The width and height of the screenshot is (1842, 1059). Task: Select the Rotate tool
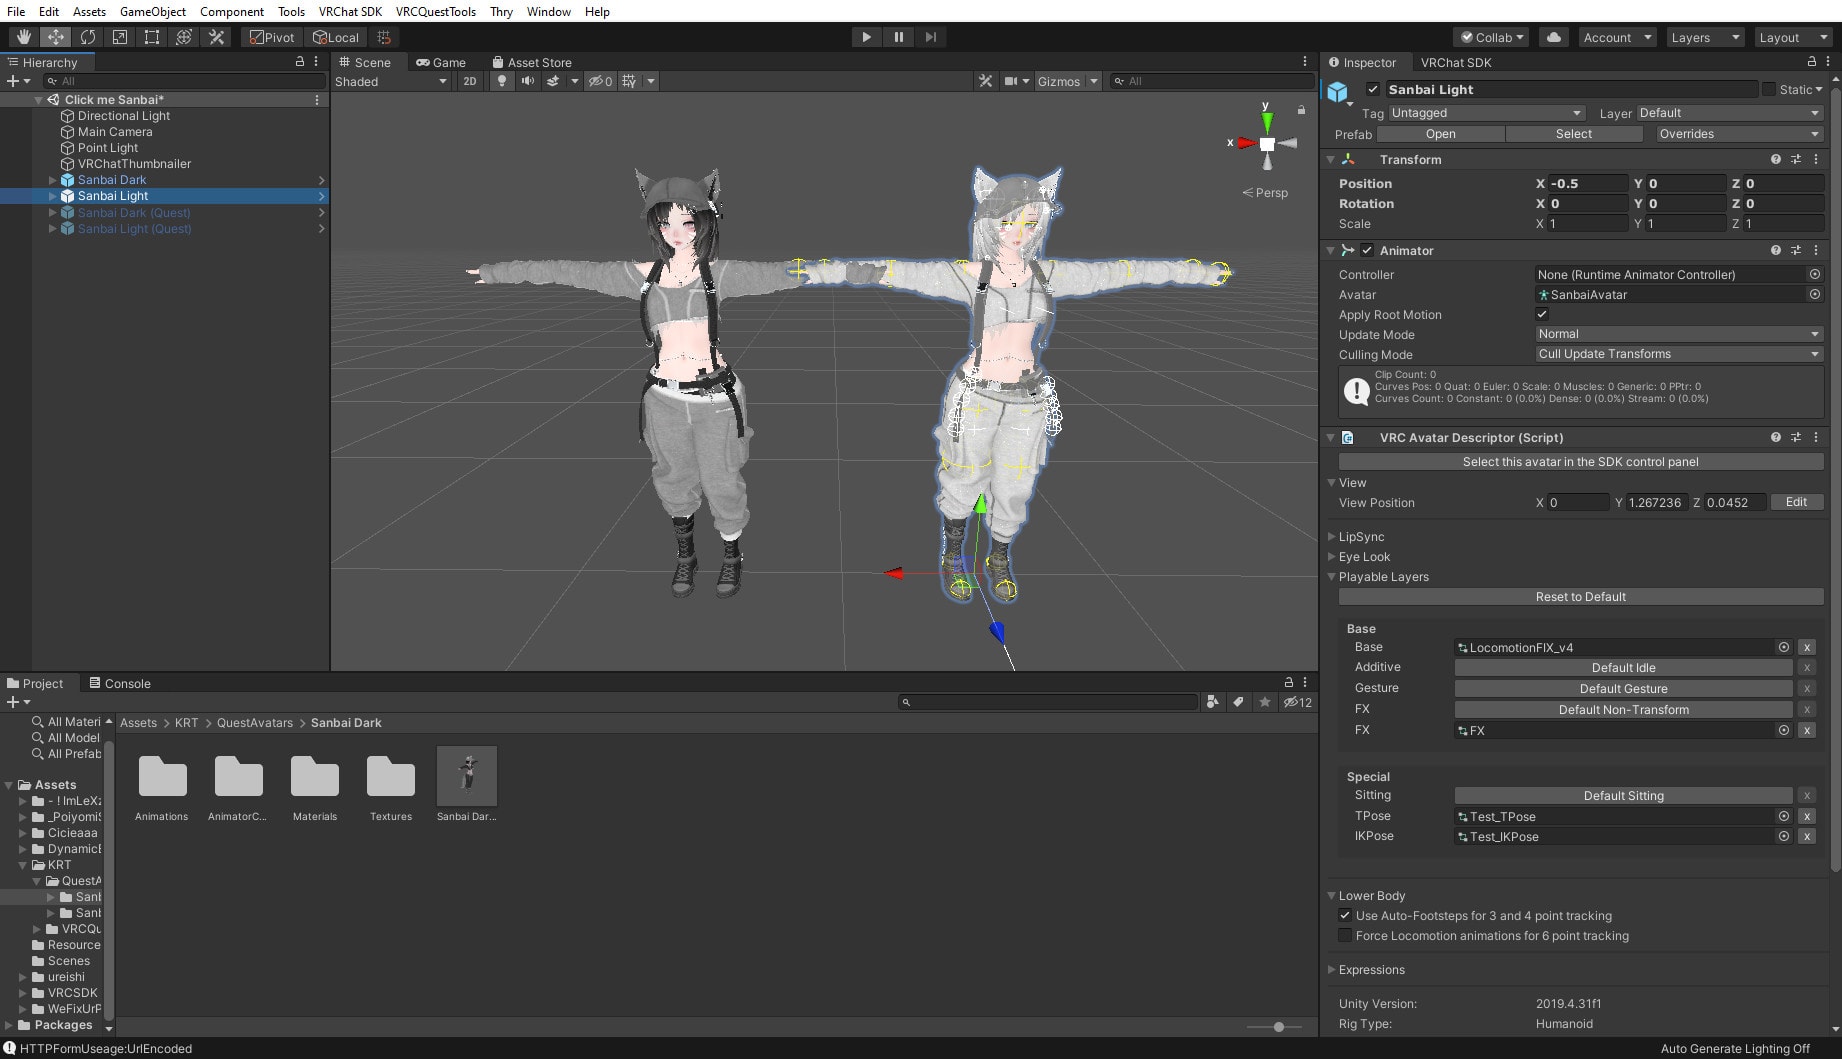pyautogui.click(x=87, y=37)
